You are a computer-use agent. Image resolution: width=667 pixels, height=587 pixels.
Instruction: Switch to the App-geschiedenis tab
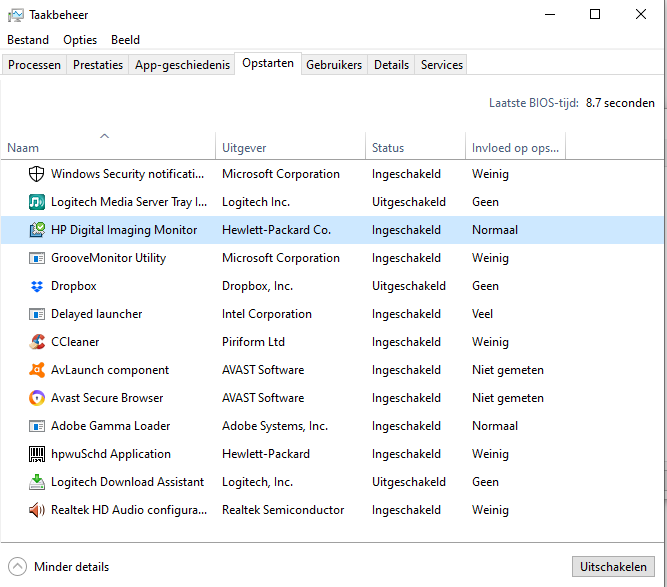pyautogui.click(x=182, y=65)
